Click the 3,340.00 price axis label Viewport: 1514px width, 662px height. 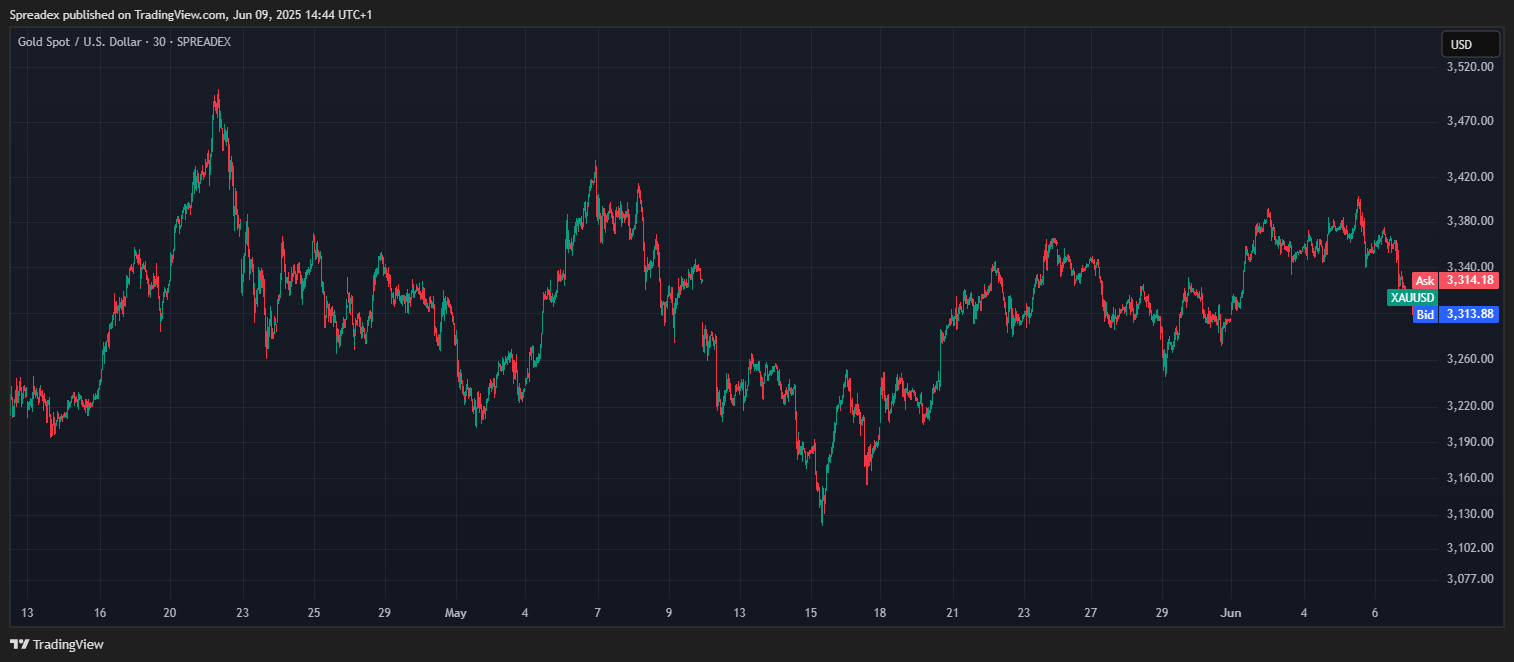(1470, 266)
